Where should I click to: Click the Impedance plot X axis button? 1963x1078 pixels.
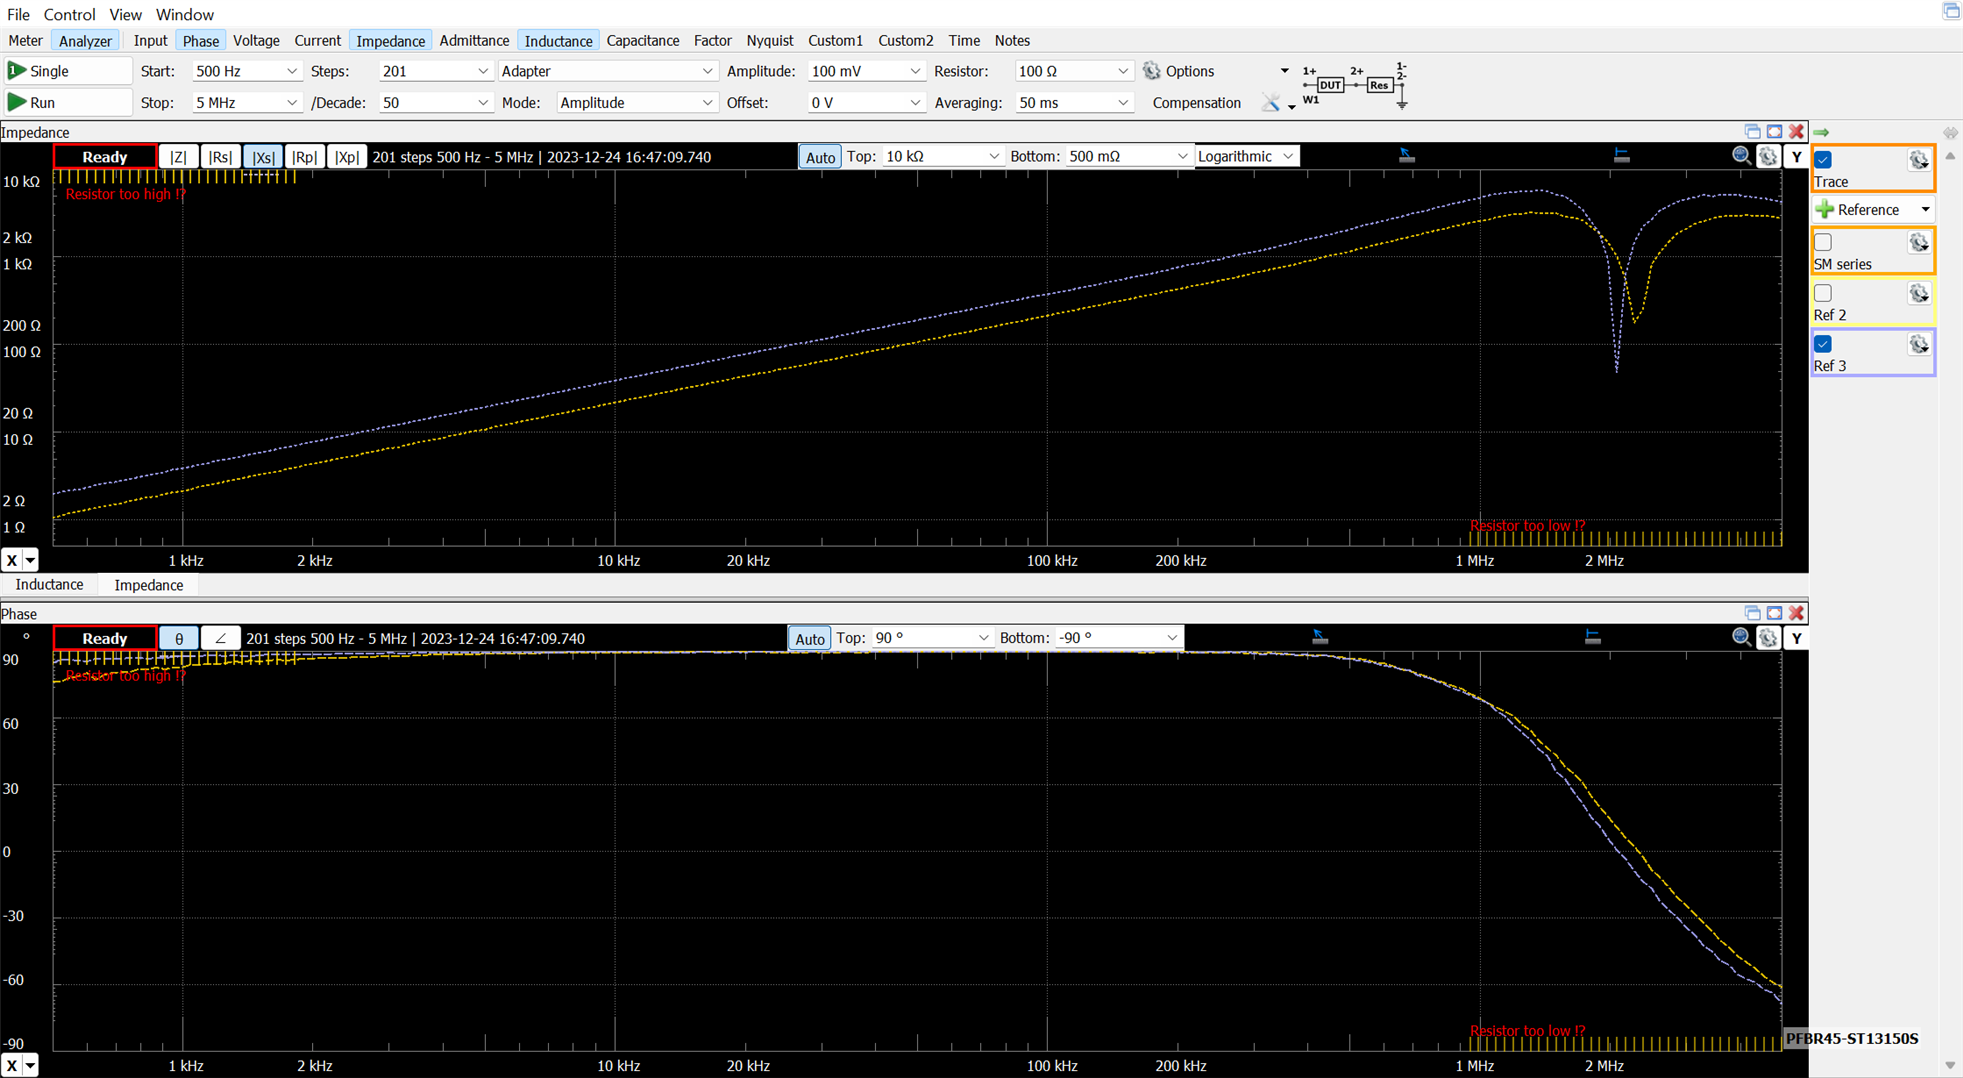12,560
